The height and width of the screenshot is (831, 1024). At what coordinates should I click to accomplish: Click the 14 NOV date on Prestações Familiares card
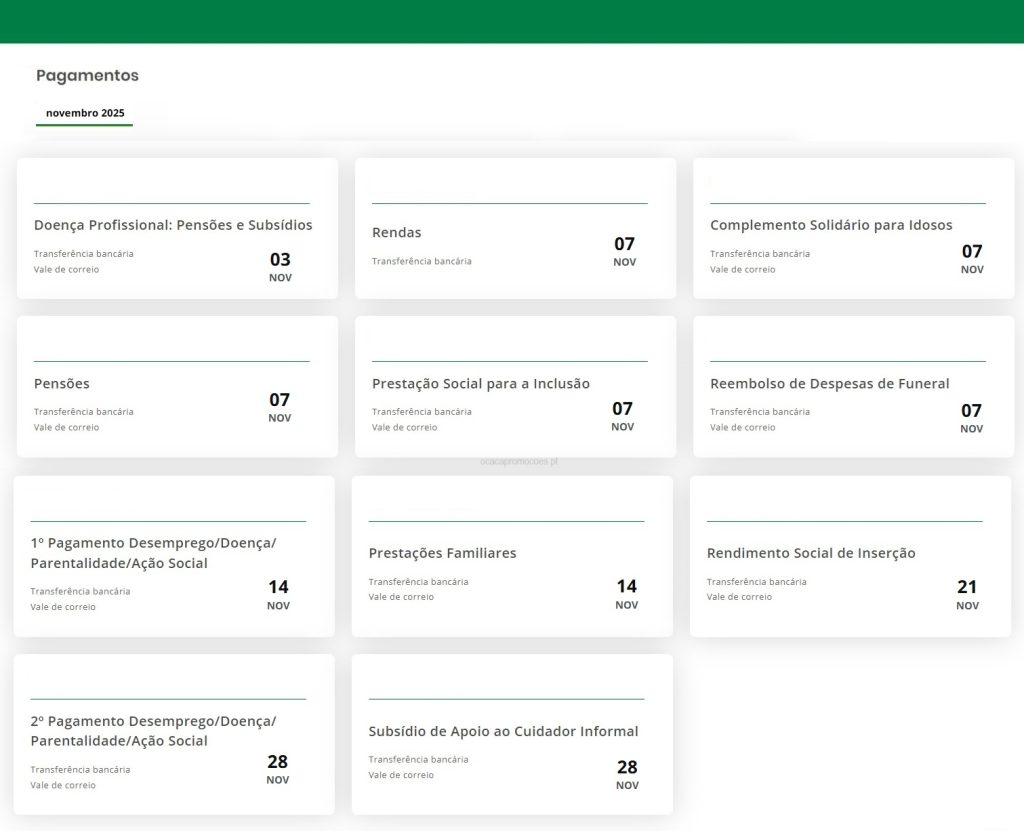pos(627,593)
